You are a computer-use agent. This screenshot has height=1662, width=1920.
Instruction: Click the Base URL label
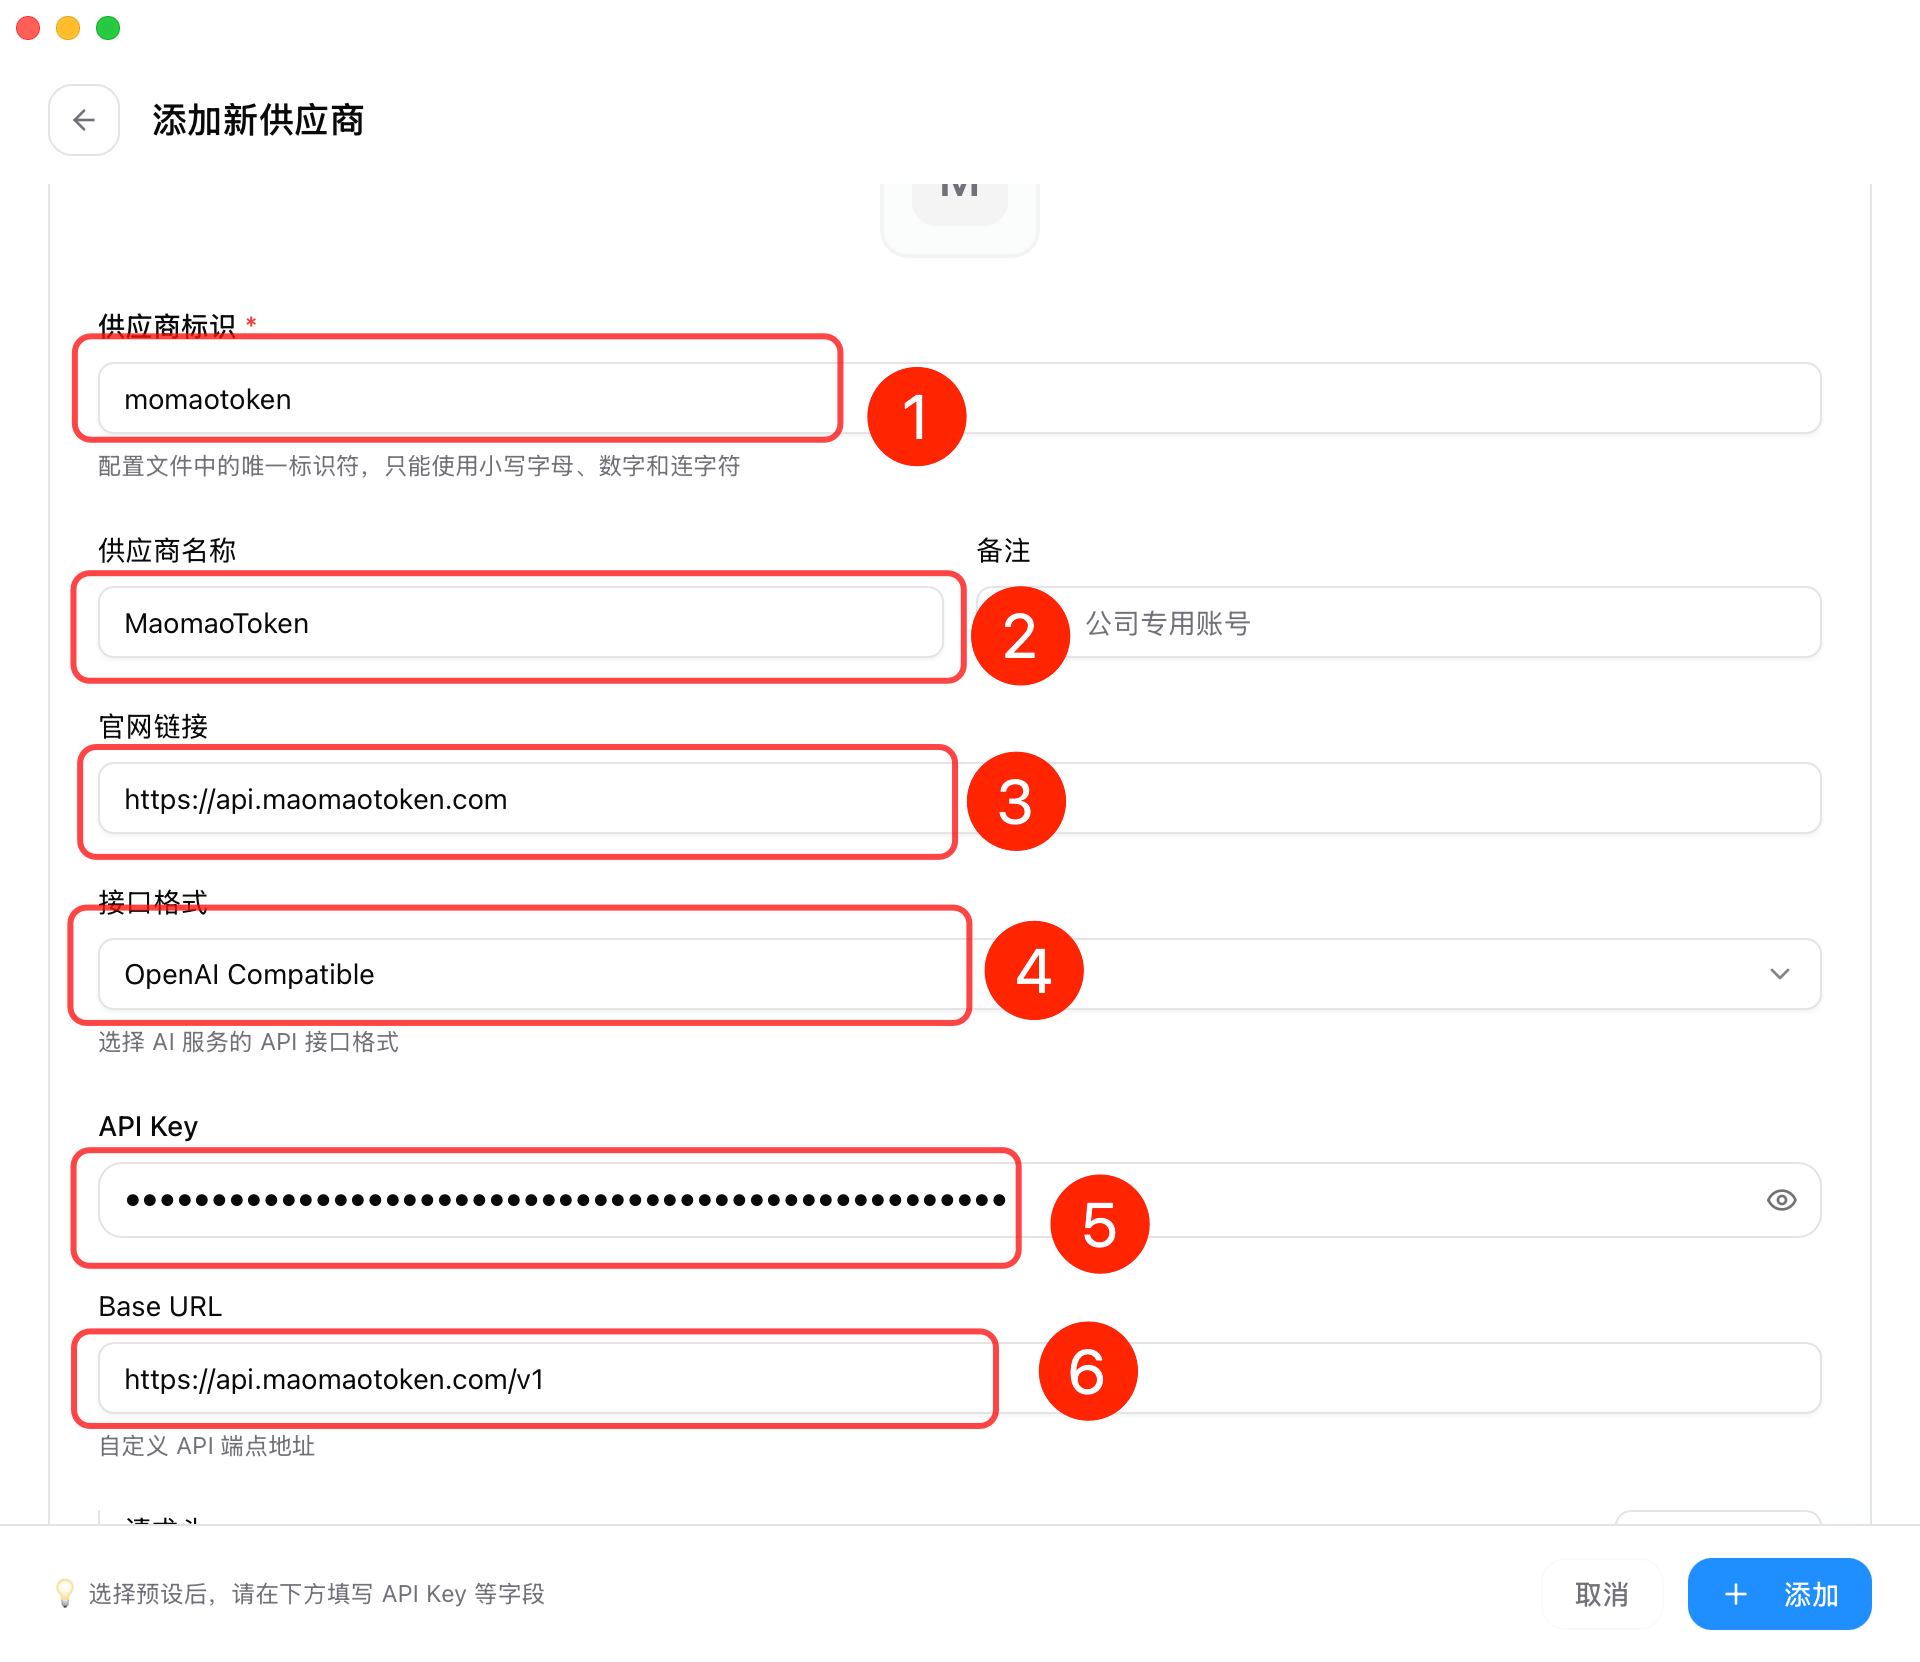160,1306
